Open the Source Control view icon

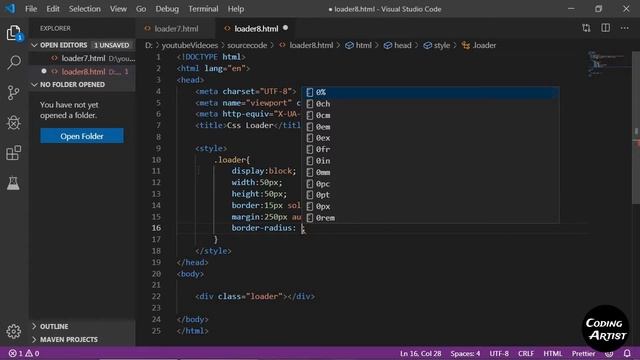click(x=13, y=93)
